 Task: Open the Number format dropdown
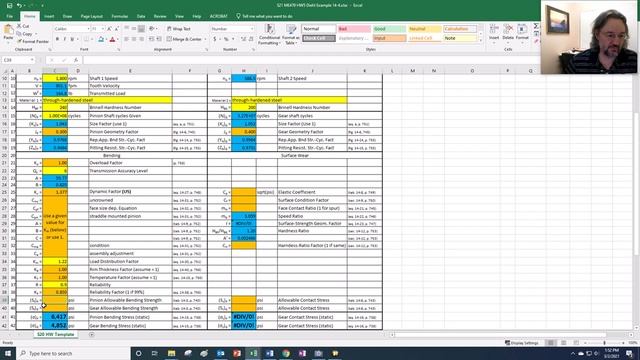(252, 29)
